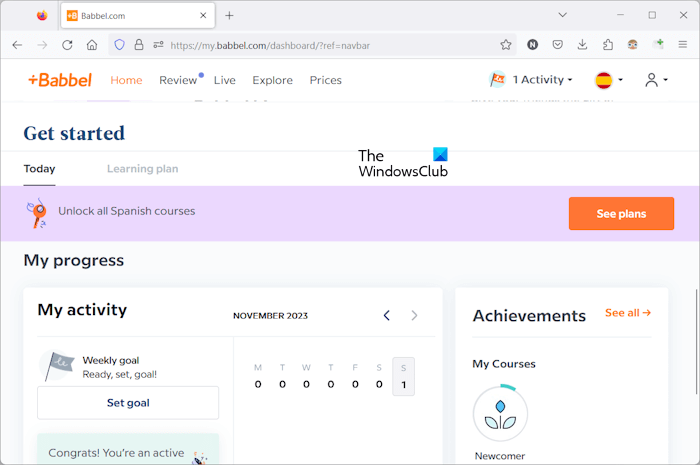Bookmark this page with the star
Screen dimensions: 700x465
pos(505,45)
